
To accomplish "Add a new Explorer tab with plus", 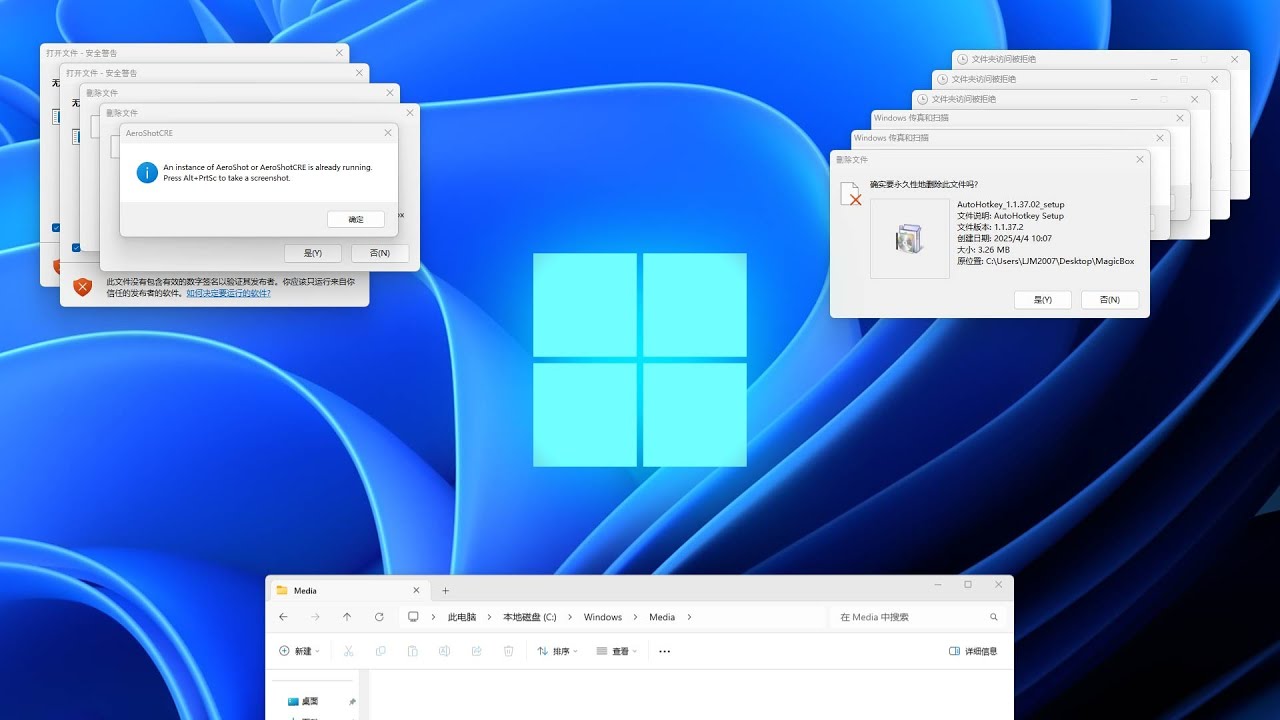I will (446, 590).
